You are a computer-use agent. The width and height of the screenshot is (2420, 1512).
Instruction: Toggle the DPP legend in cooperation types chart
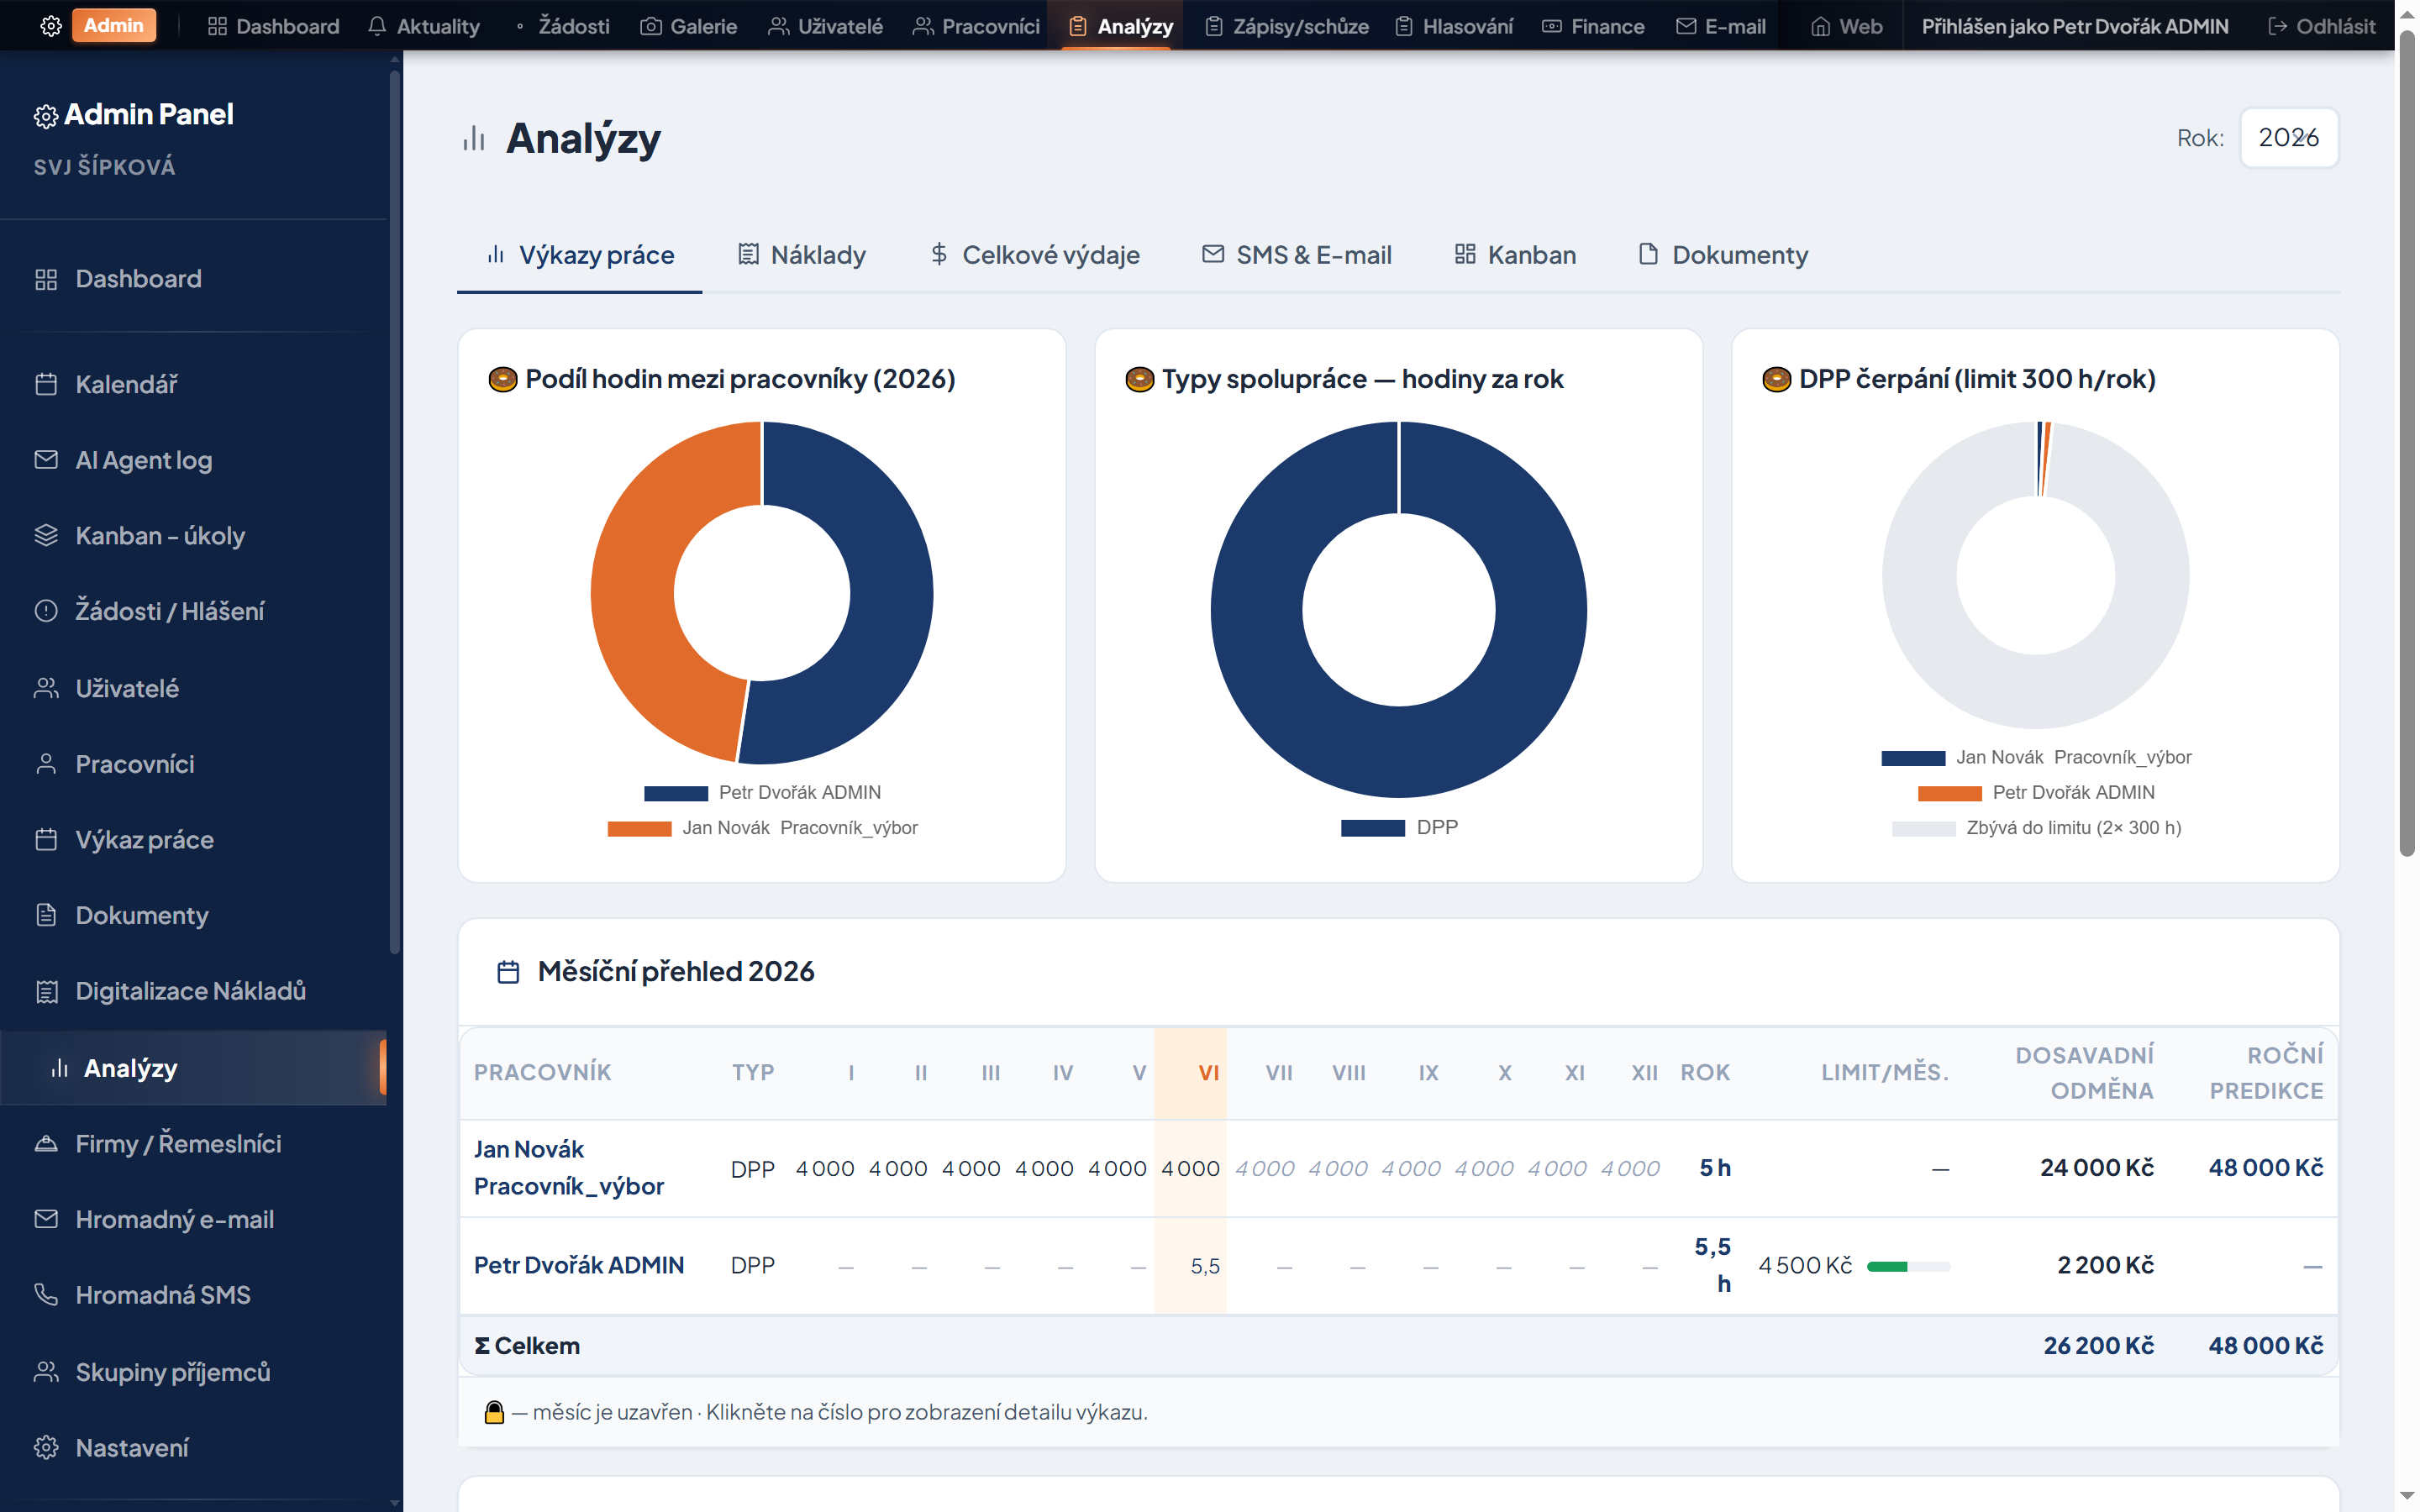click(x=1399, y=828)
